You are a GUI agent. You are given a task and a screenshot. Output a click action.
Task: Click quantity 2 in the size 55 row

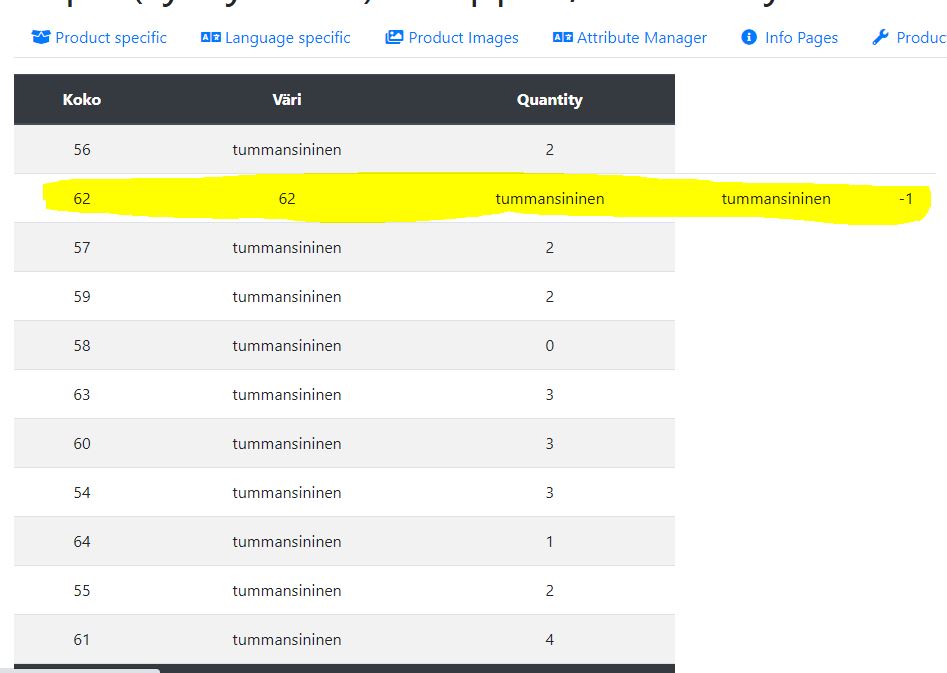[550, 590]
